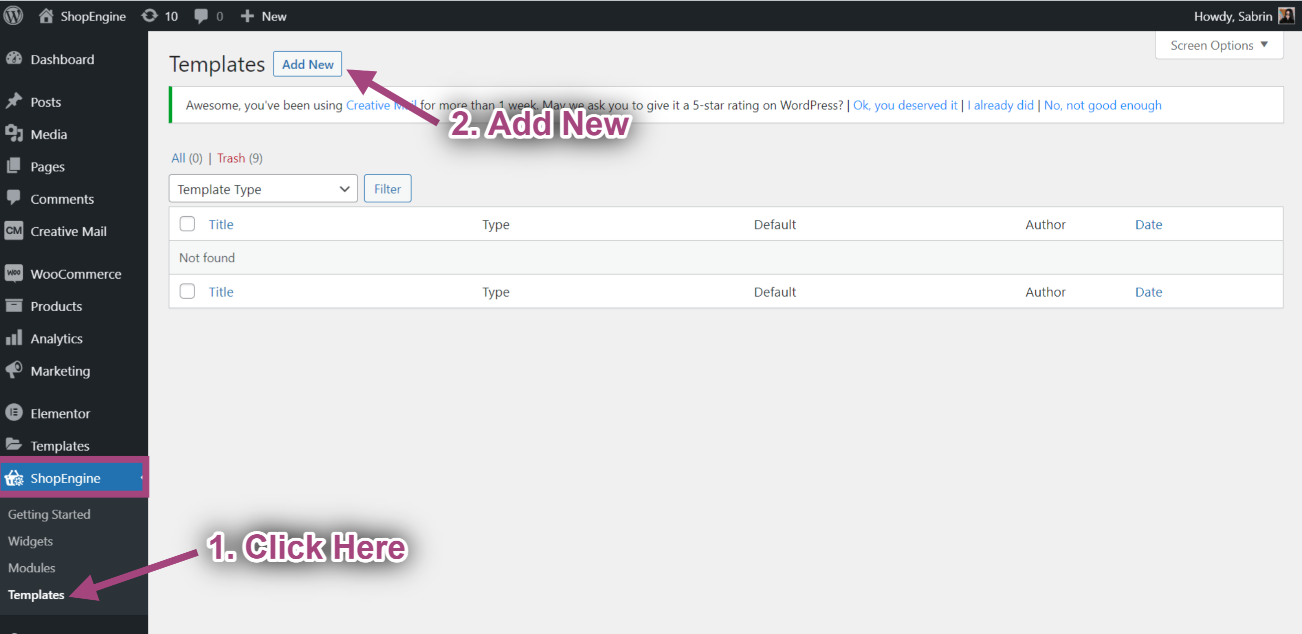Click the 'Templates' page heading
Viewport: 1302px width, 634px height.
(217, 64)
